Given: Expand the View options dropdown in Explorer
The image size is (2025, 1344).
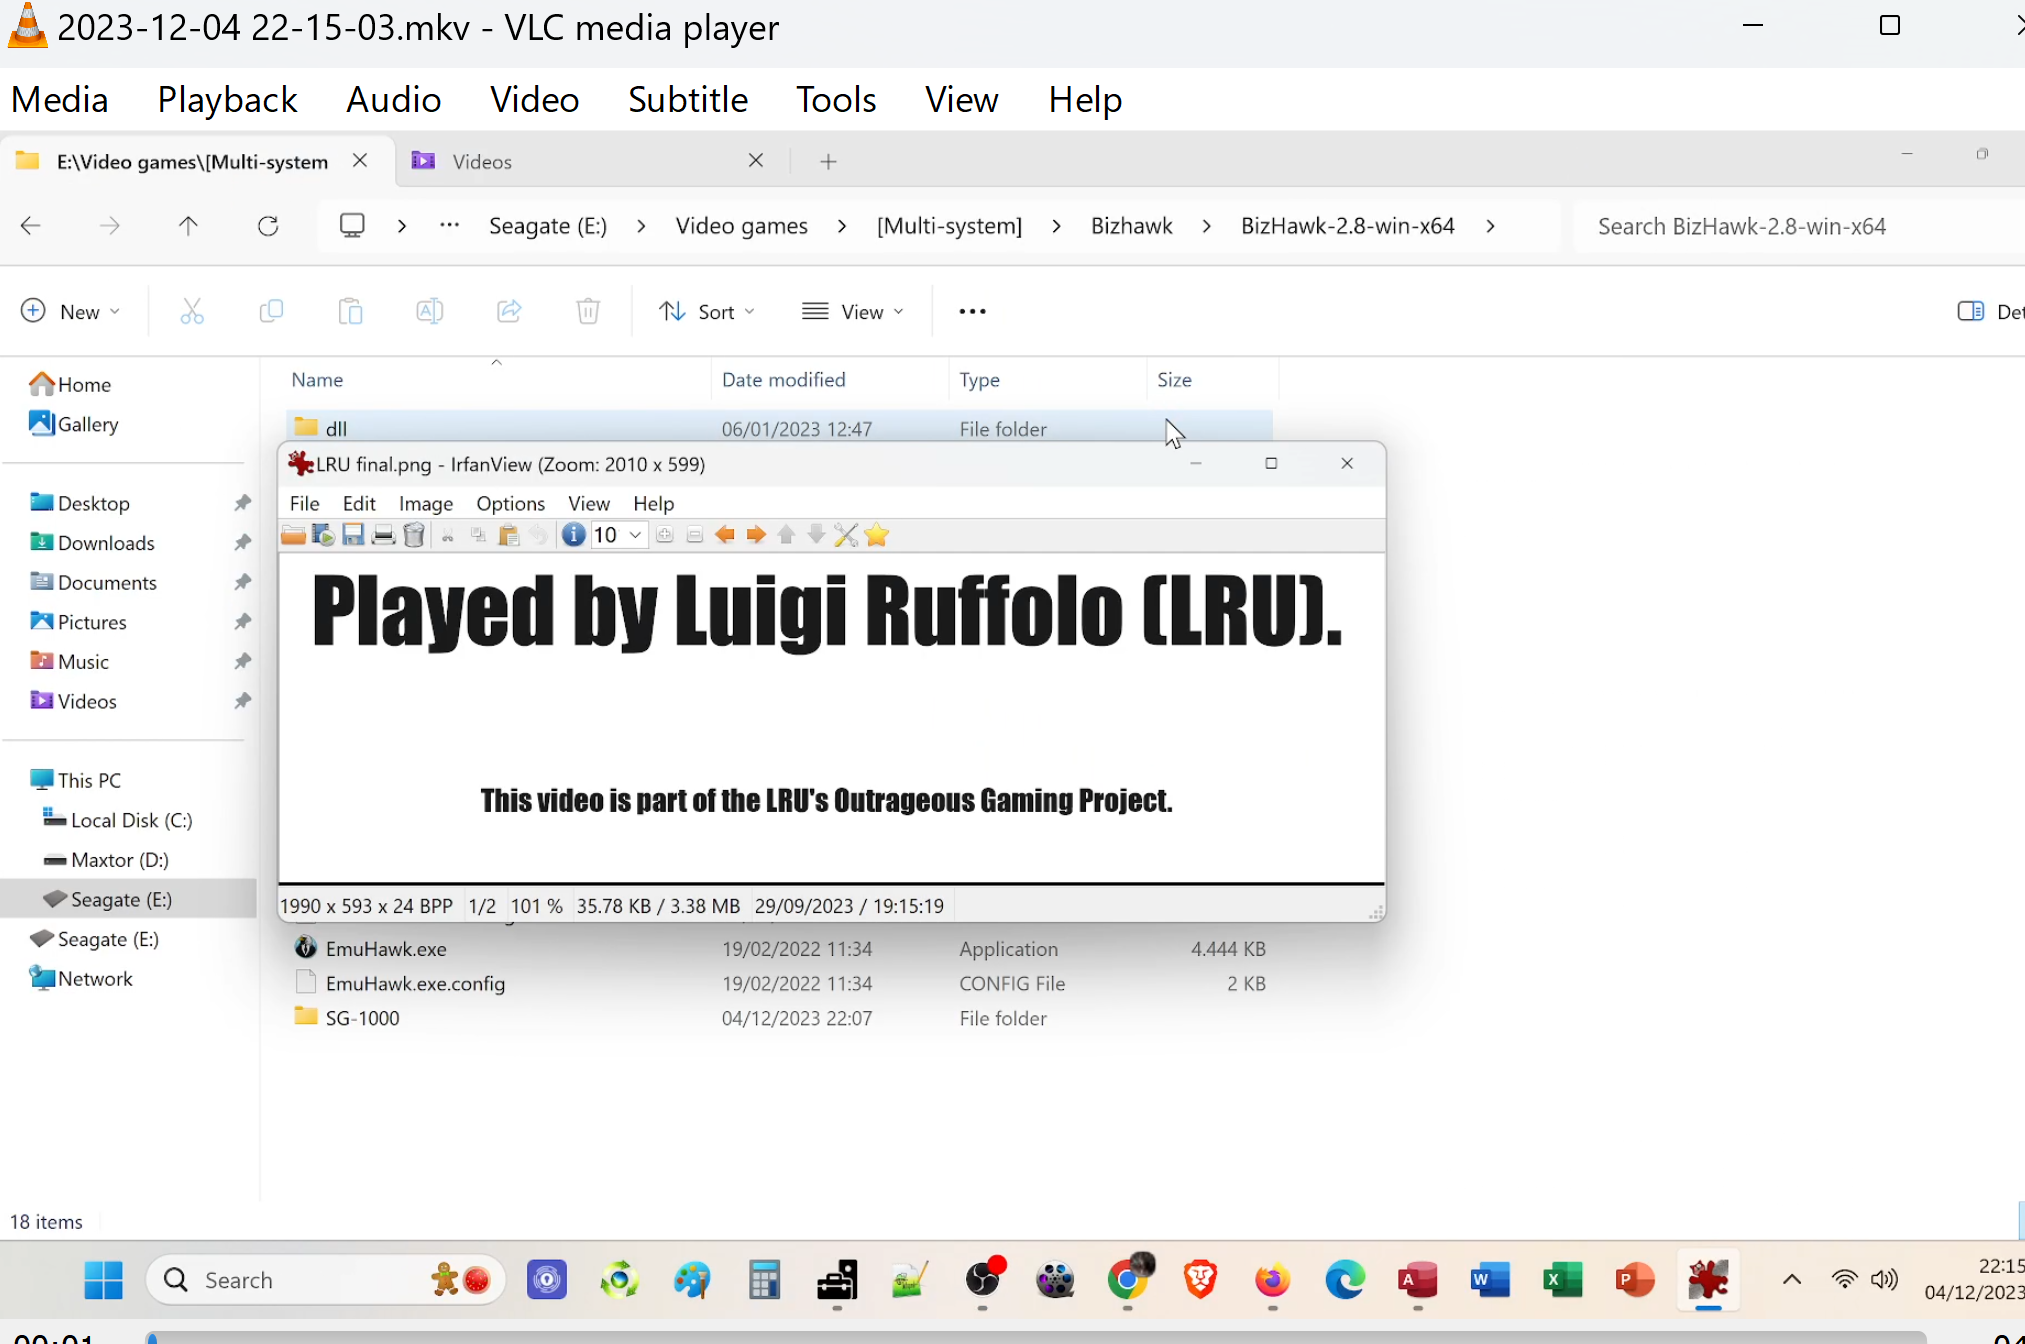Looking at the screenshot, I should (853, 312).
